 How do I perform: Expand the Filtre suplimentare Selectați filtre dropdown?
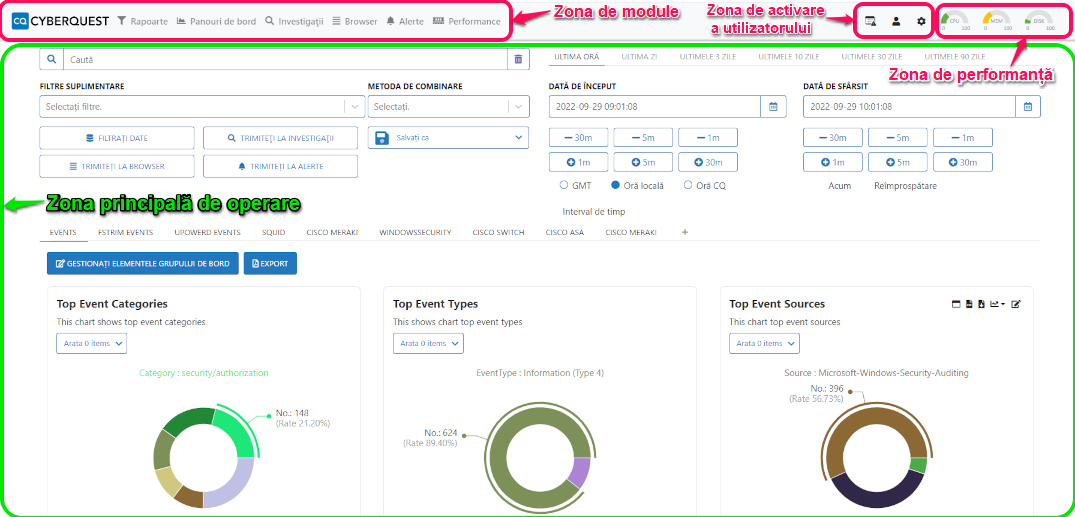pos(354,107)
